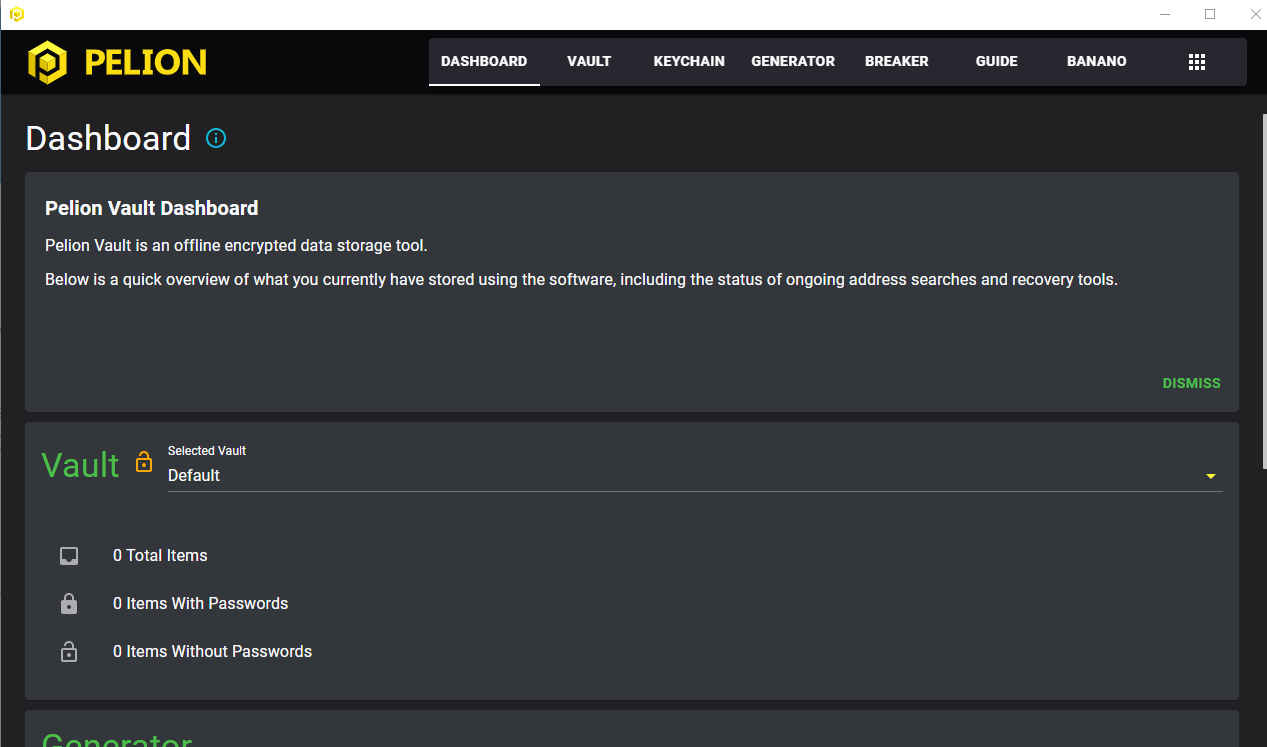Screen dimensions: 1267x747
Task: Select the Banano tab
Action: (1097, 62)
